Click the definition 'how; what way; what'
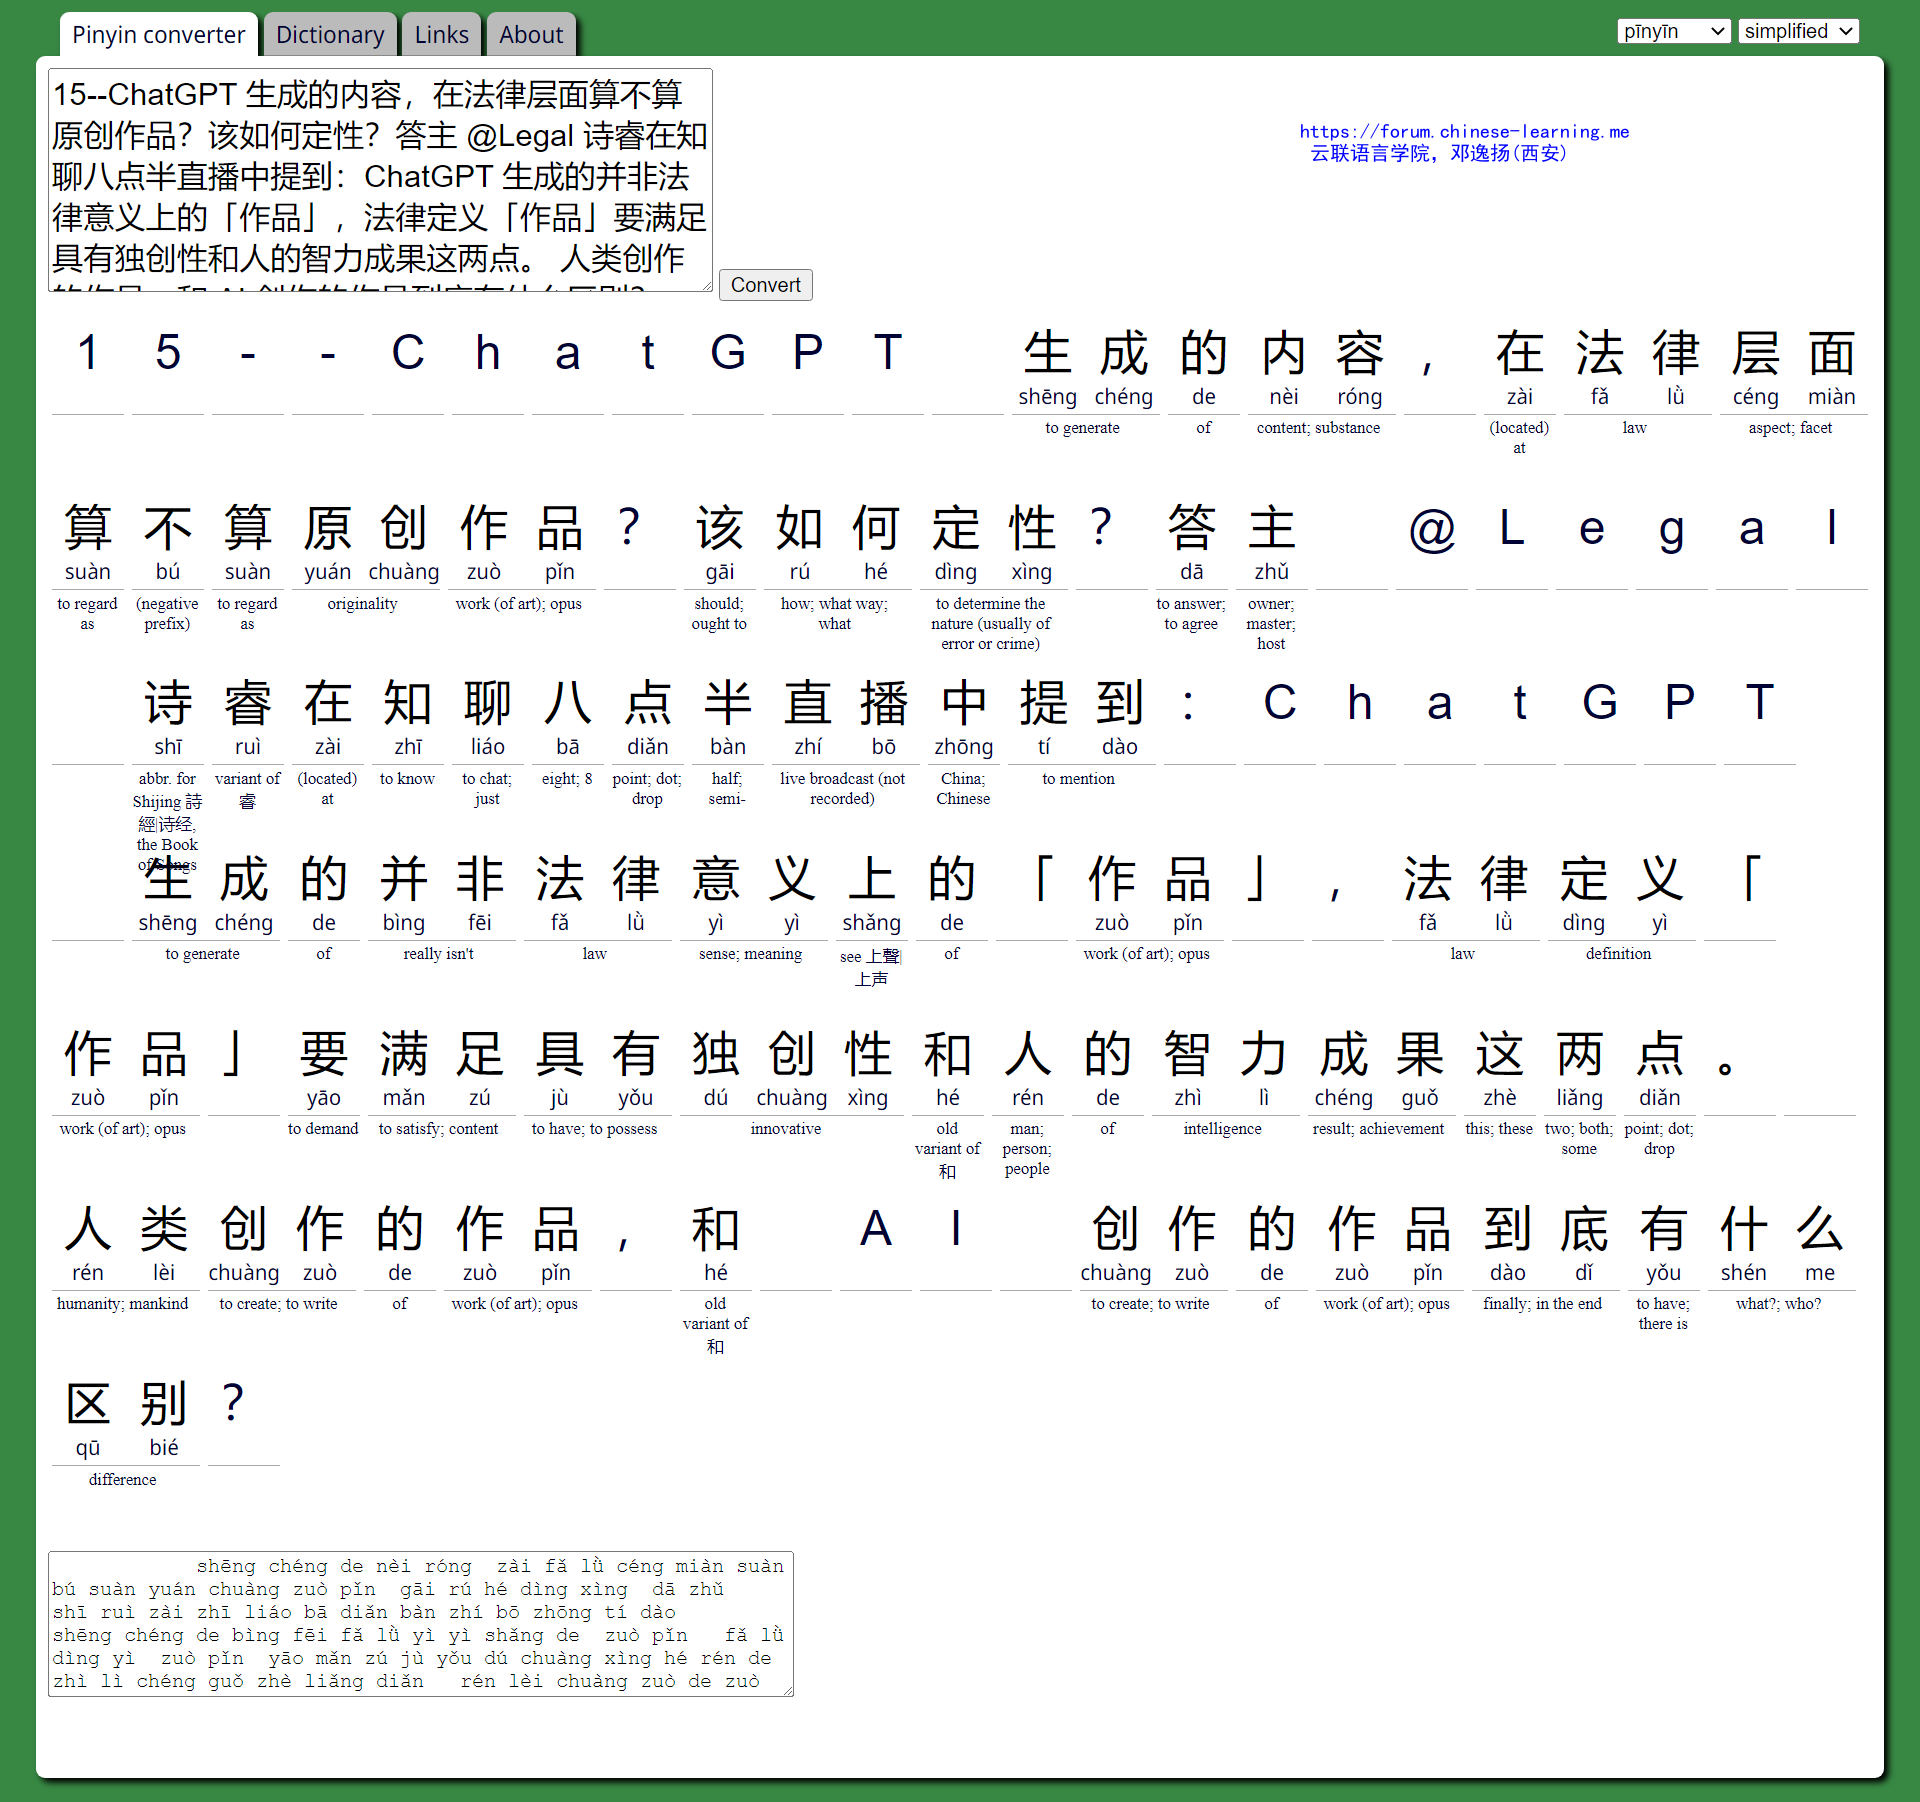 coord(834,614)
